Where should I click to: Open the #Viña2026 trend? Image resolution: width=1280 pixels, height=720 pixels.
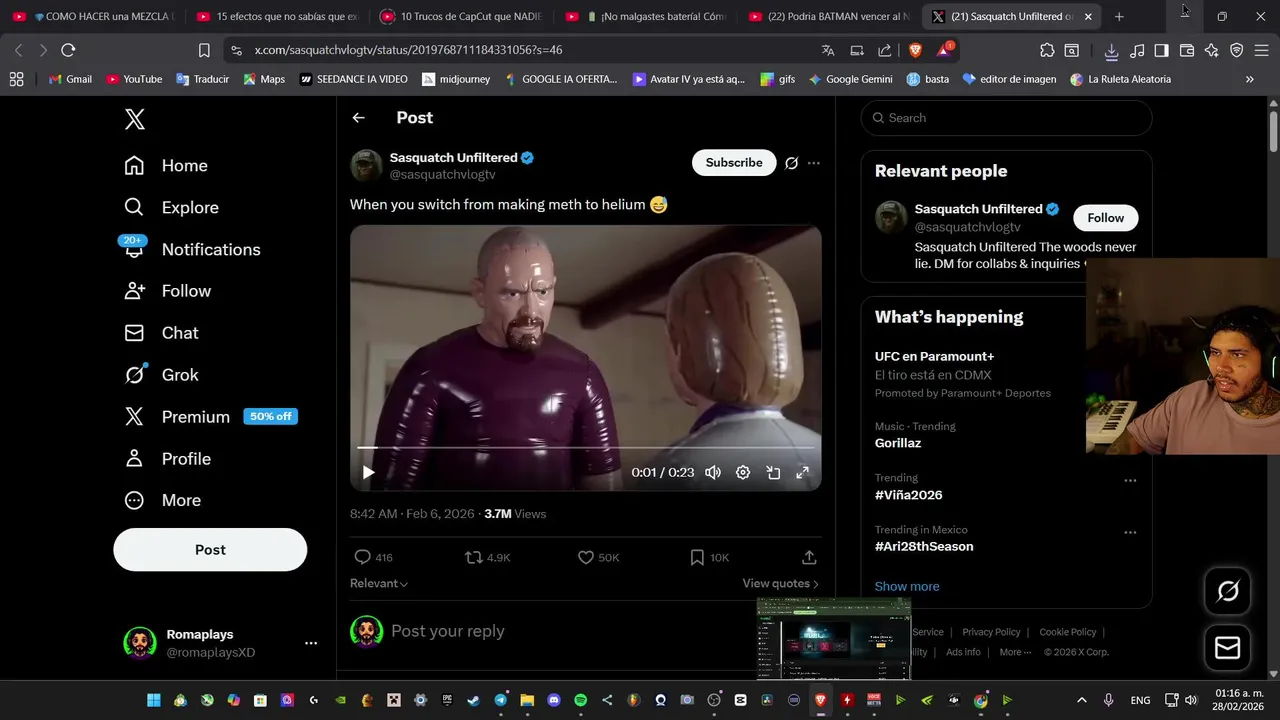[x=908, y=495]
